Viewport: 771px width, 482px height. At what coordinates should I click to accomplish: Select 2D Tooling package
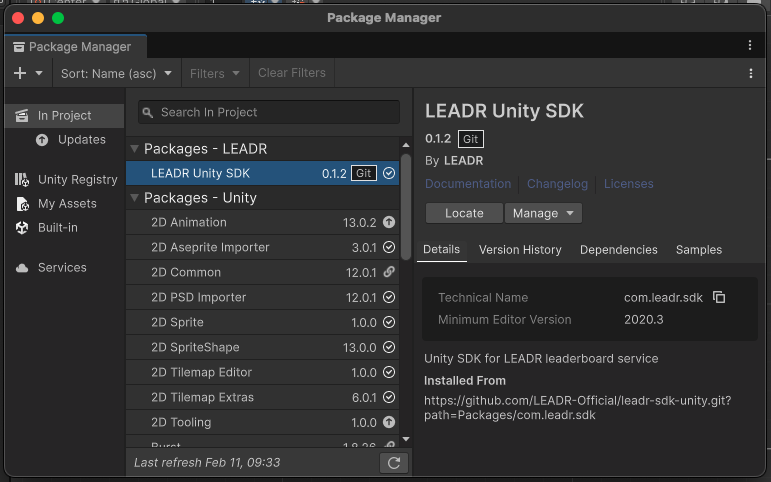pos(263,422)
